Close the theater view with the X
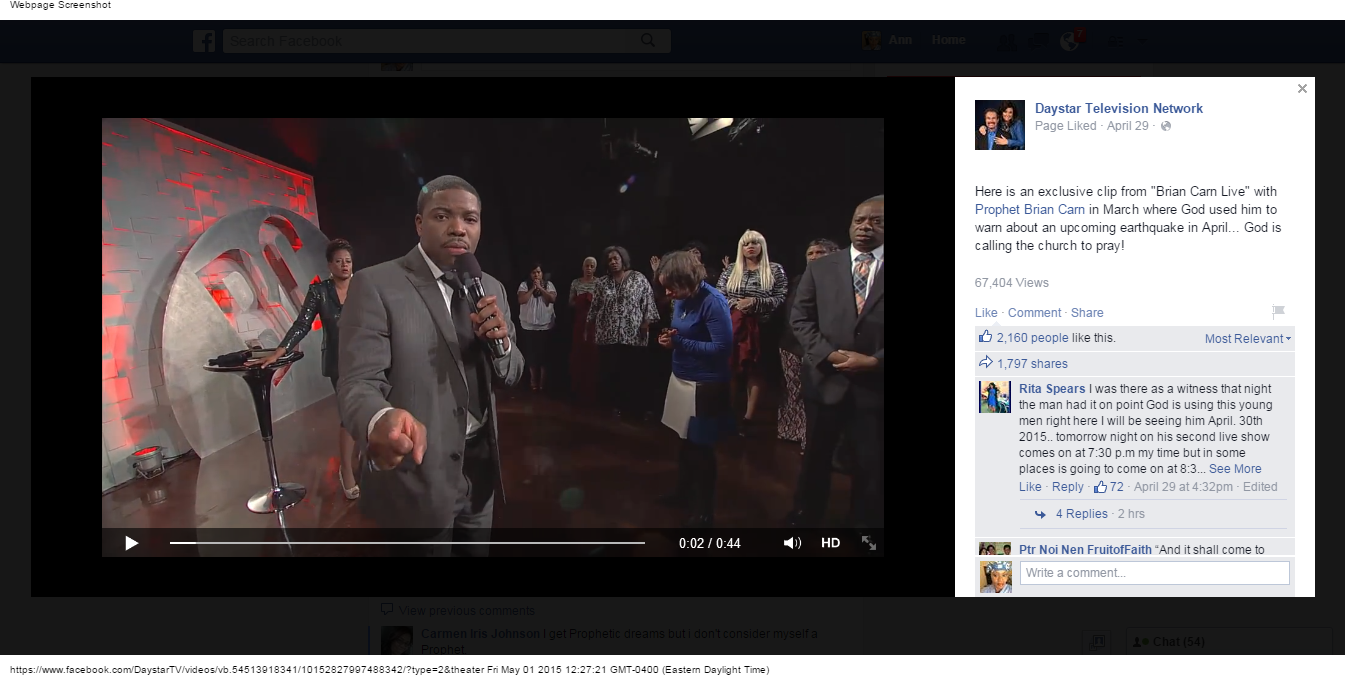1345x675 pixels. point(1302,89)
